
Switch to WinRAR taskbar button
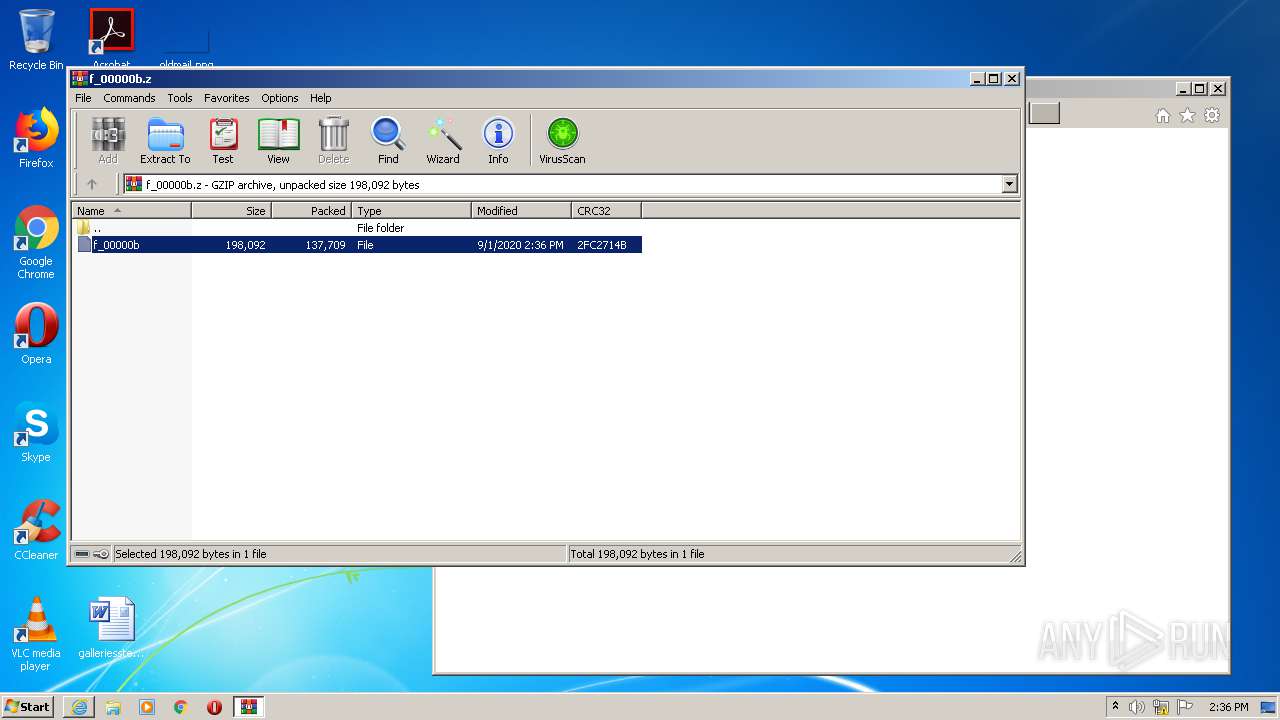pos(249,707)
